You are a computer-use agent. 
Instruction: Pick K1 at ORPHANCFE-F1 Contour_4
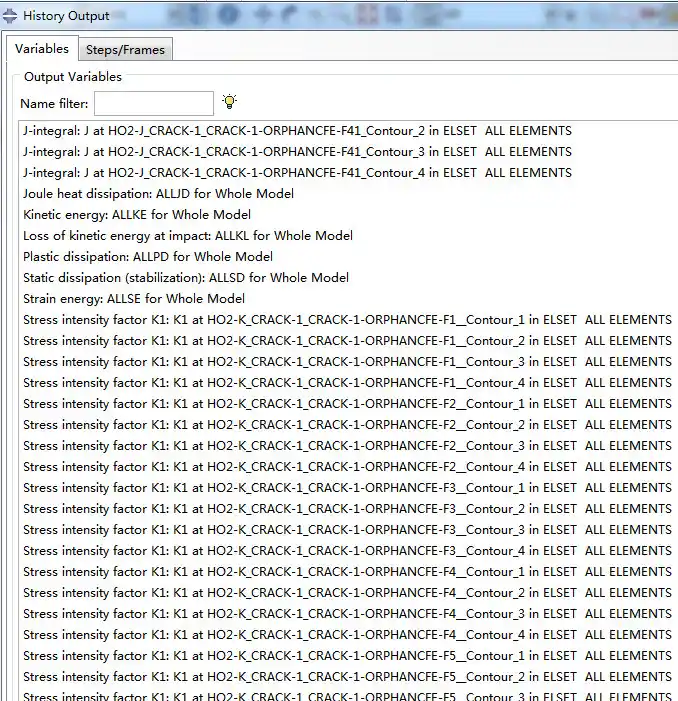[x=347, y=383]
